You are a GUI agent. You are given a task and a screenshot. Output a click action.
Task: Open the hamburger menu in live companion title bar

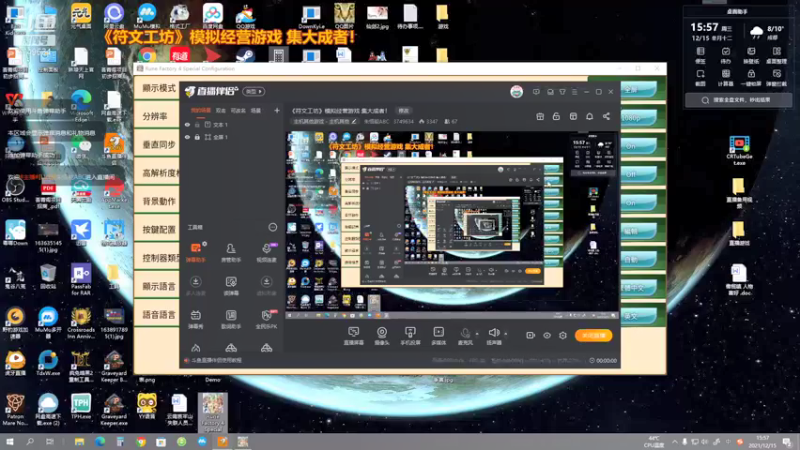(574, 92)
